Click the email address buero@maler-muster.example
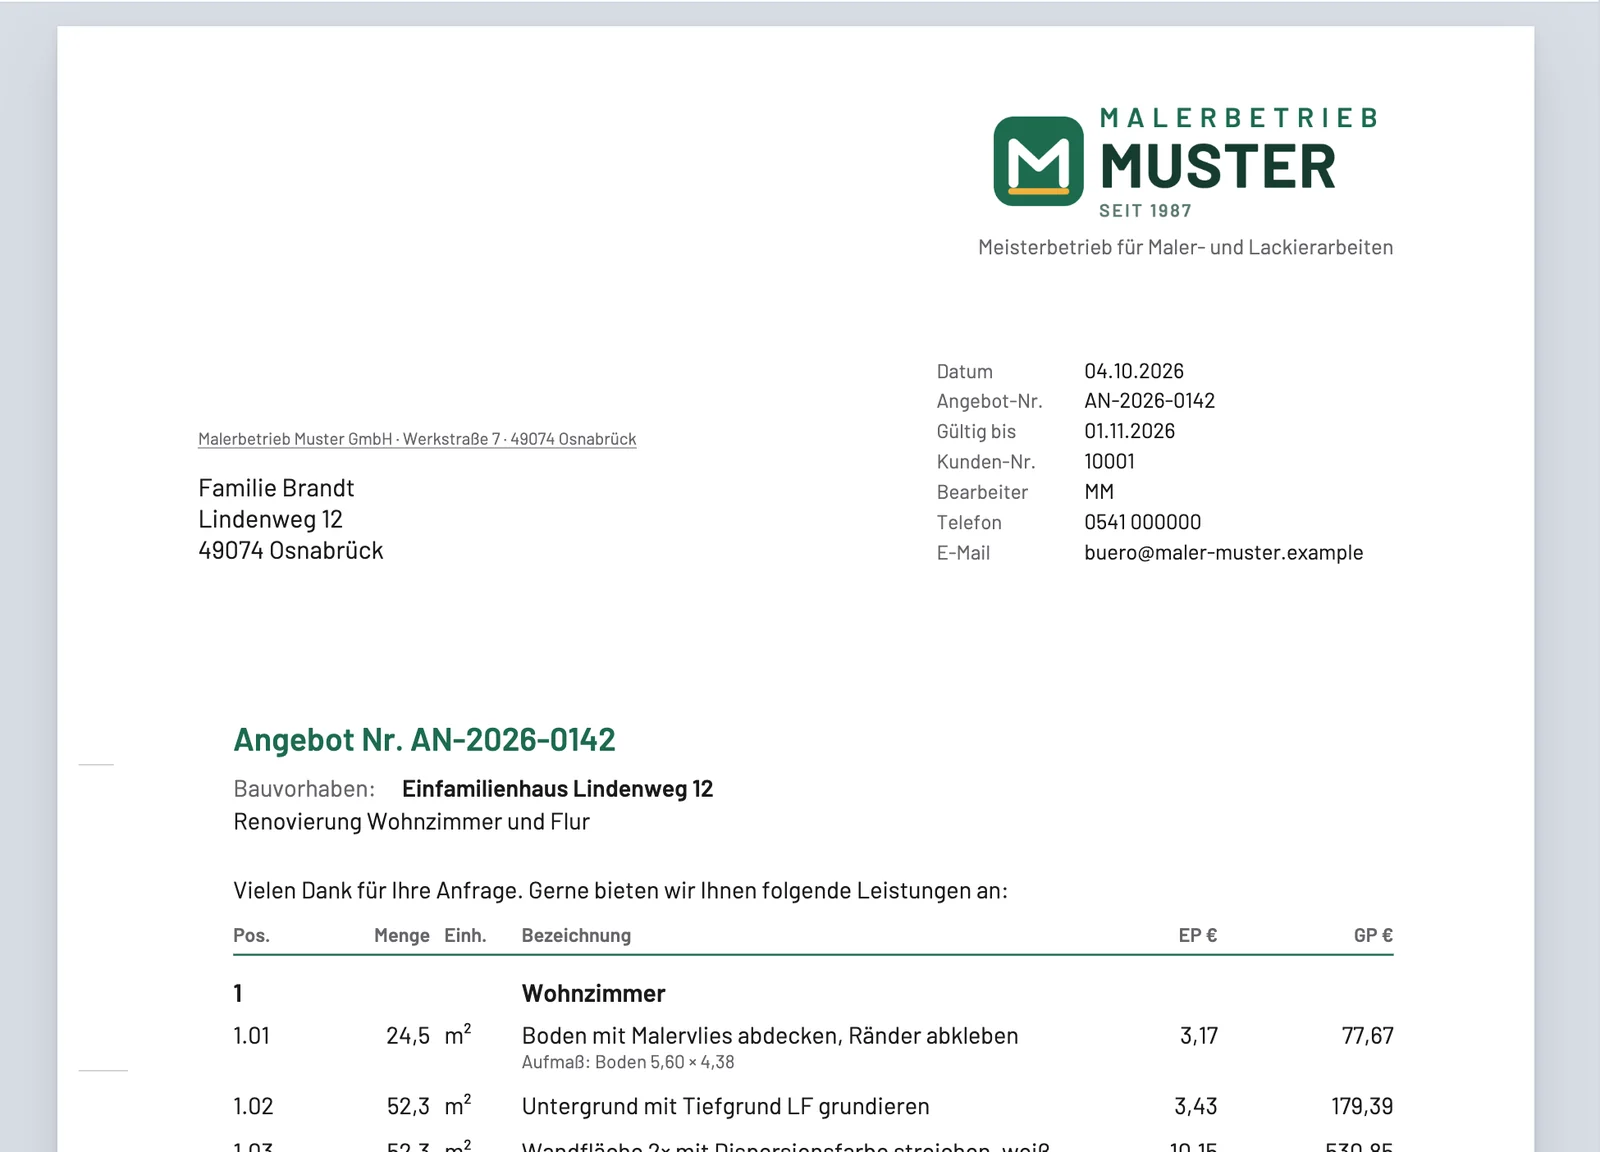Screen dimensions: 1600x1152 [1224, 552]
